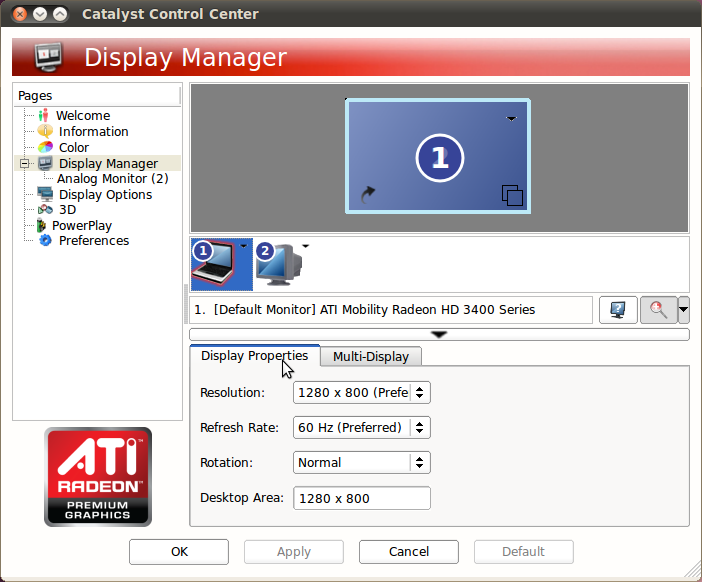Click the PowerPlay battery icon
Viewport: 702px width, 582px height.
[41, 225]
